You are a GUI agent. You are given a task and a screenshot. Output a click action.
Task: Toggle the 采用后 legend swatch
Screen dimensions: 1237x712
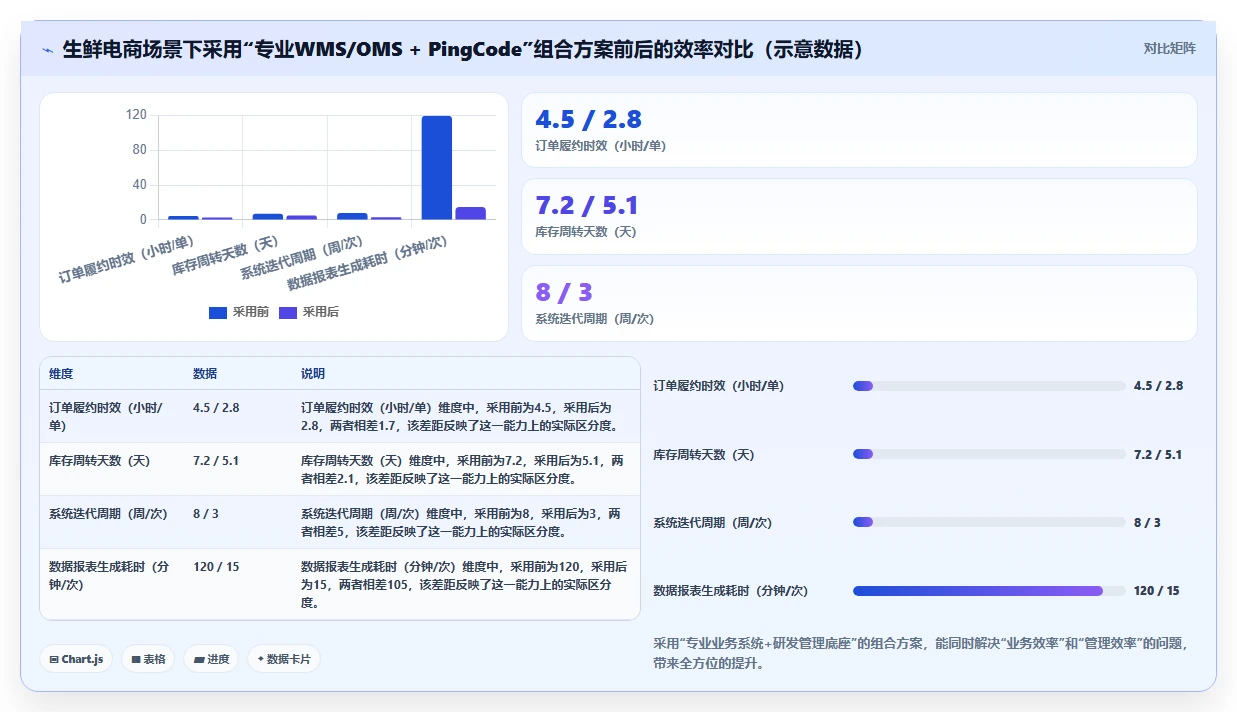(288, 312)
